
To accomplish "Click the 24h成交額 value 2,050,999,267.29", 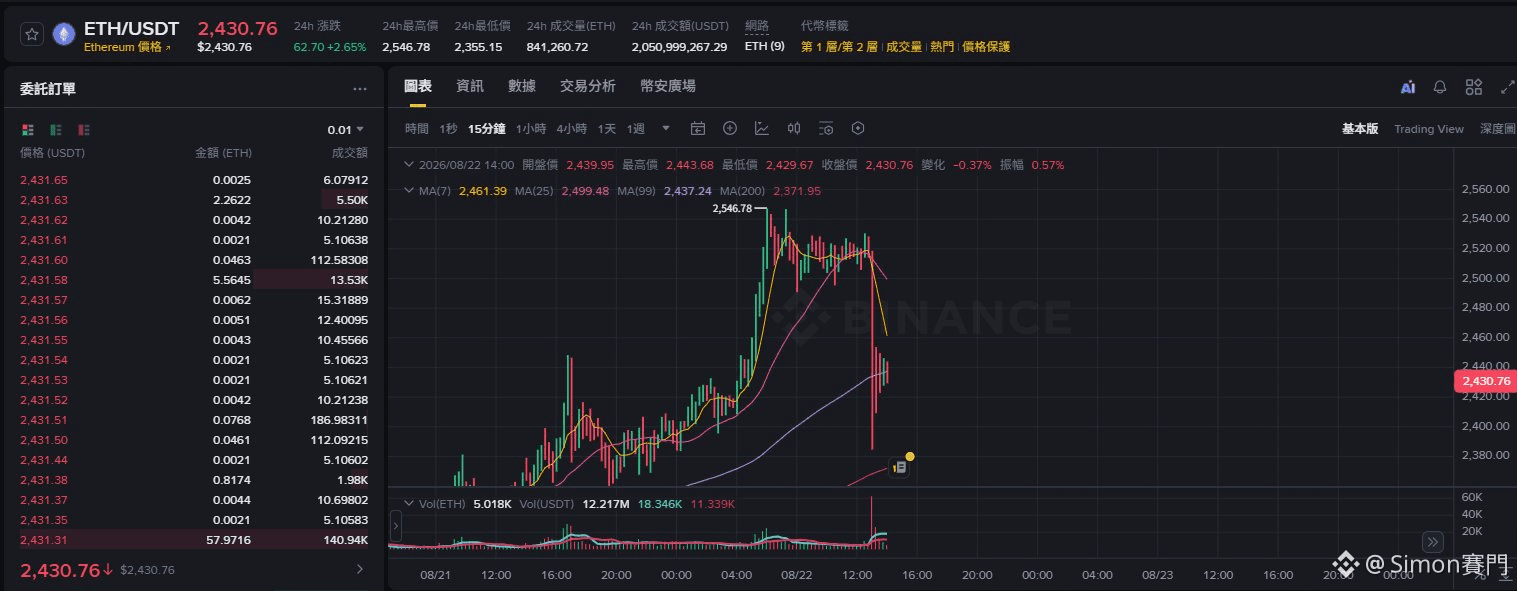I will tap(680, 47).
